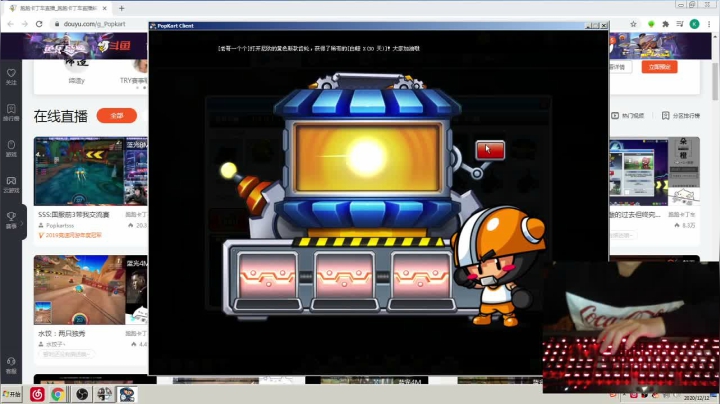Viewport: 720px width, 404px height.
Task: Expand the Douyu sidebar with the side arrow
Action: click(x=22, y=223)
